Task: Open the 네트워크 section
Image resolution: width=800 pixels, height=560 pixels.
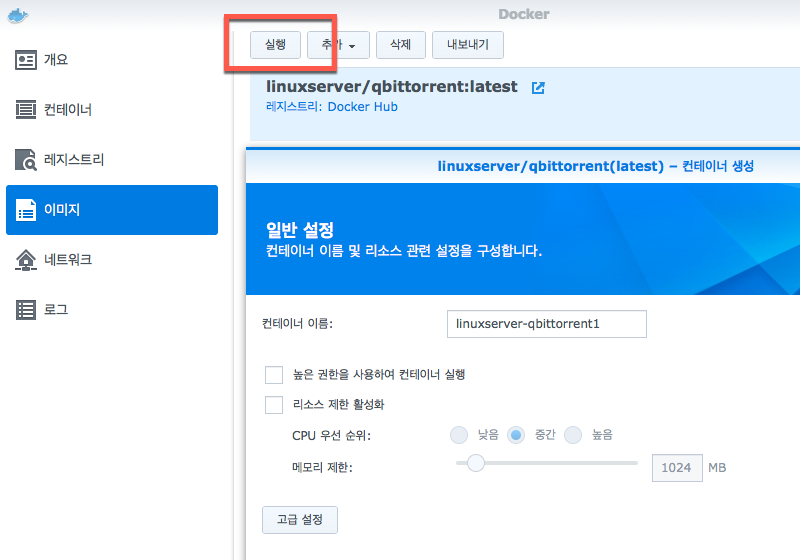Action: (112, 260)
